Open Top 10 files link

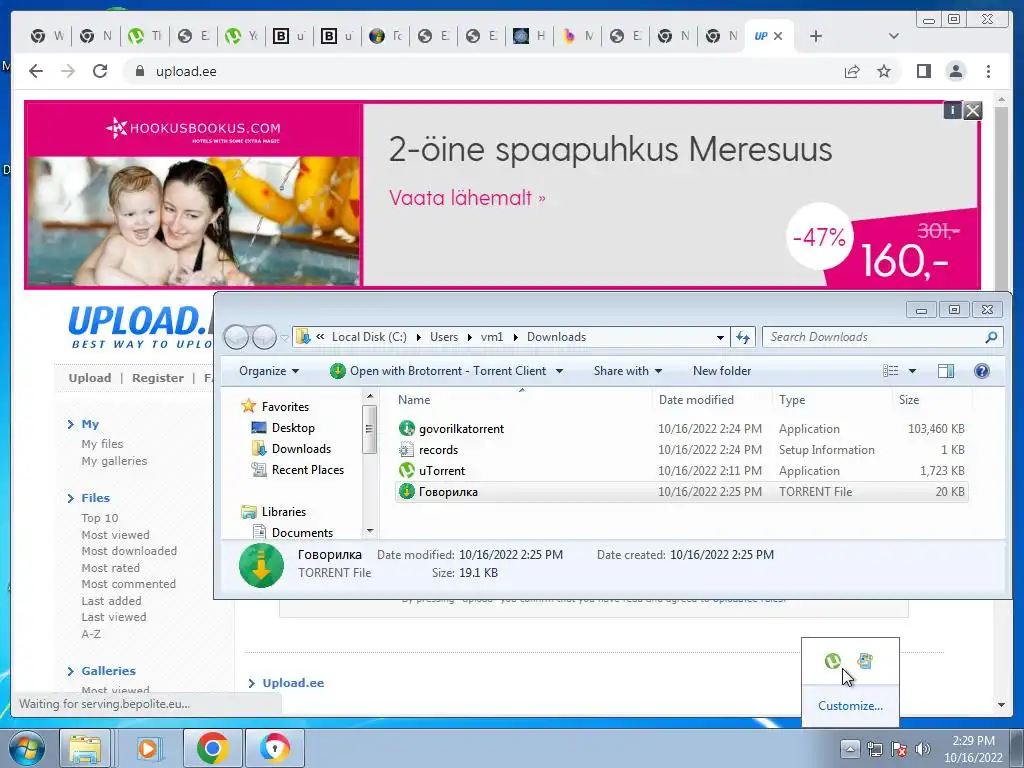(100, 518)
